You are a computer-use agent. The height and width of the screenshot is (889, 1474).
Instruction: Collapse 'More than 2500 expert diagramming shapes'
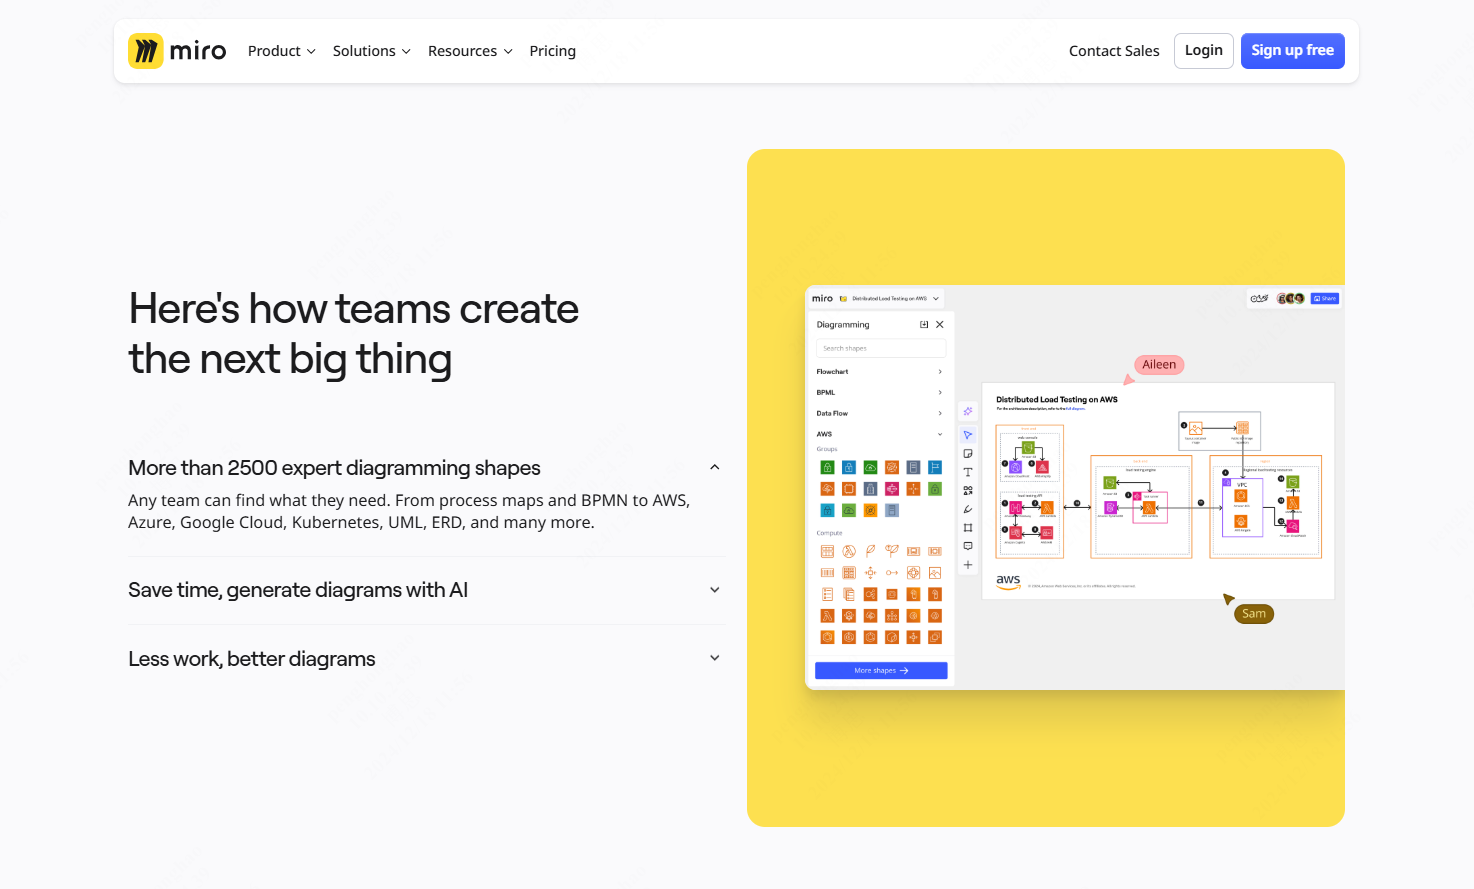pyautogui.click(x=714, y=468)
